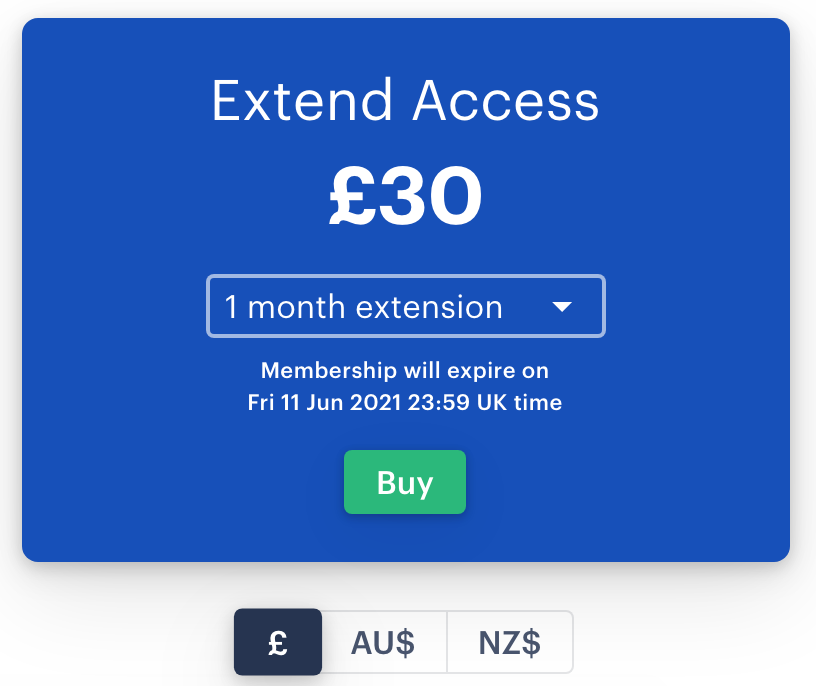Purchase the extension with the Buy button

click(x=405, y=482)
